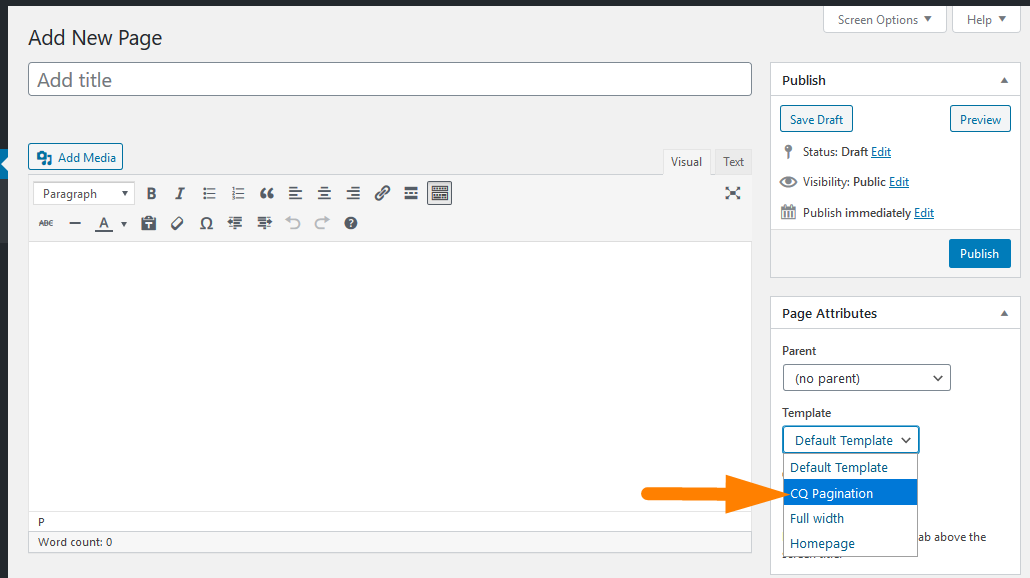Switch to the Text editor tab
The height and width of the screenshot is (578, 1030).
pyautogui.click(x=733, y=162)
